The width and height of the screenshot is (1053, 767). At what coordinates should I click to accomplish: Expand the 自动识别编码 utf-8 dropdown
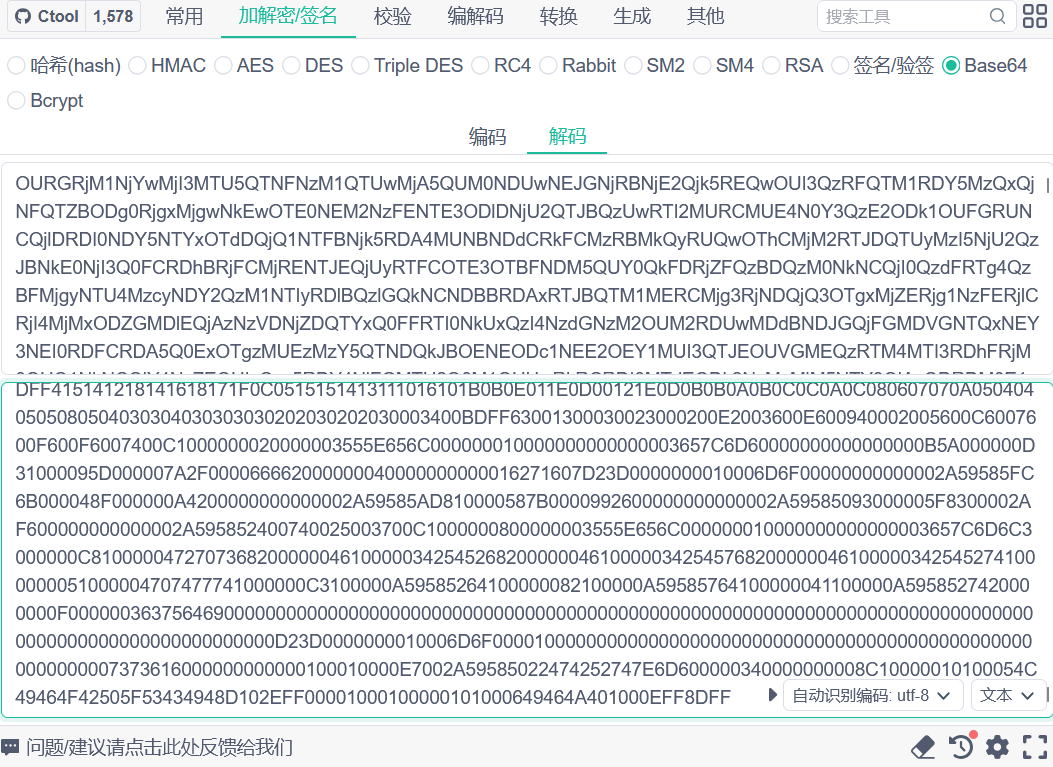coord(872,695)
